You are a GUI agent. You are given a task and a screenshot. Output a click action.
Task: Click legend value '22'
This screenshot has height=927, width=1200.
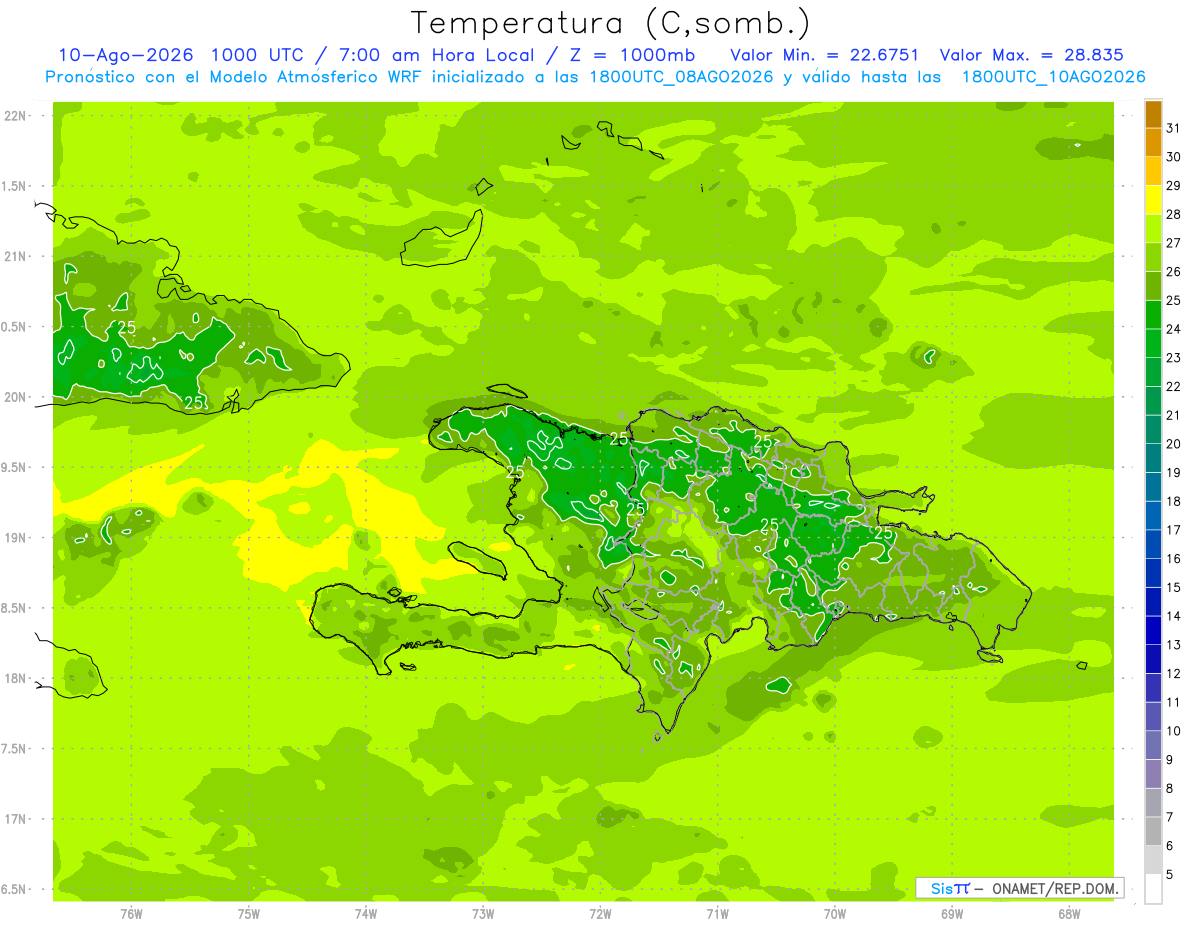click(x=1173, y=387)
